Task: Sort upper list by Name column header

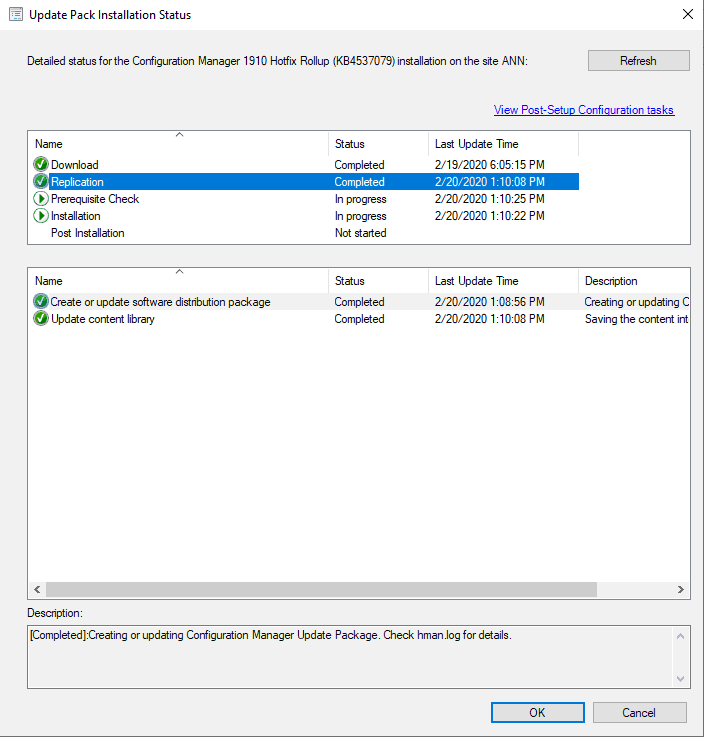Action: pos(179,144)
